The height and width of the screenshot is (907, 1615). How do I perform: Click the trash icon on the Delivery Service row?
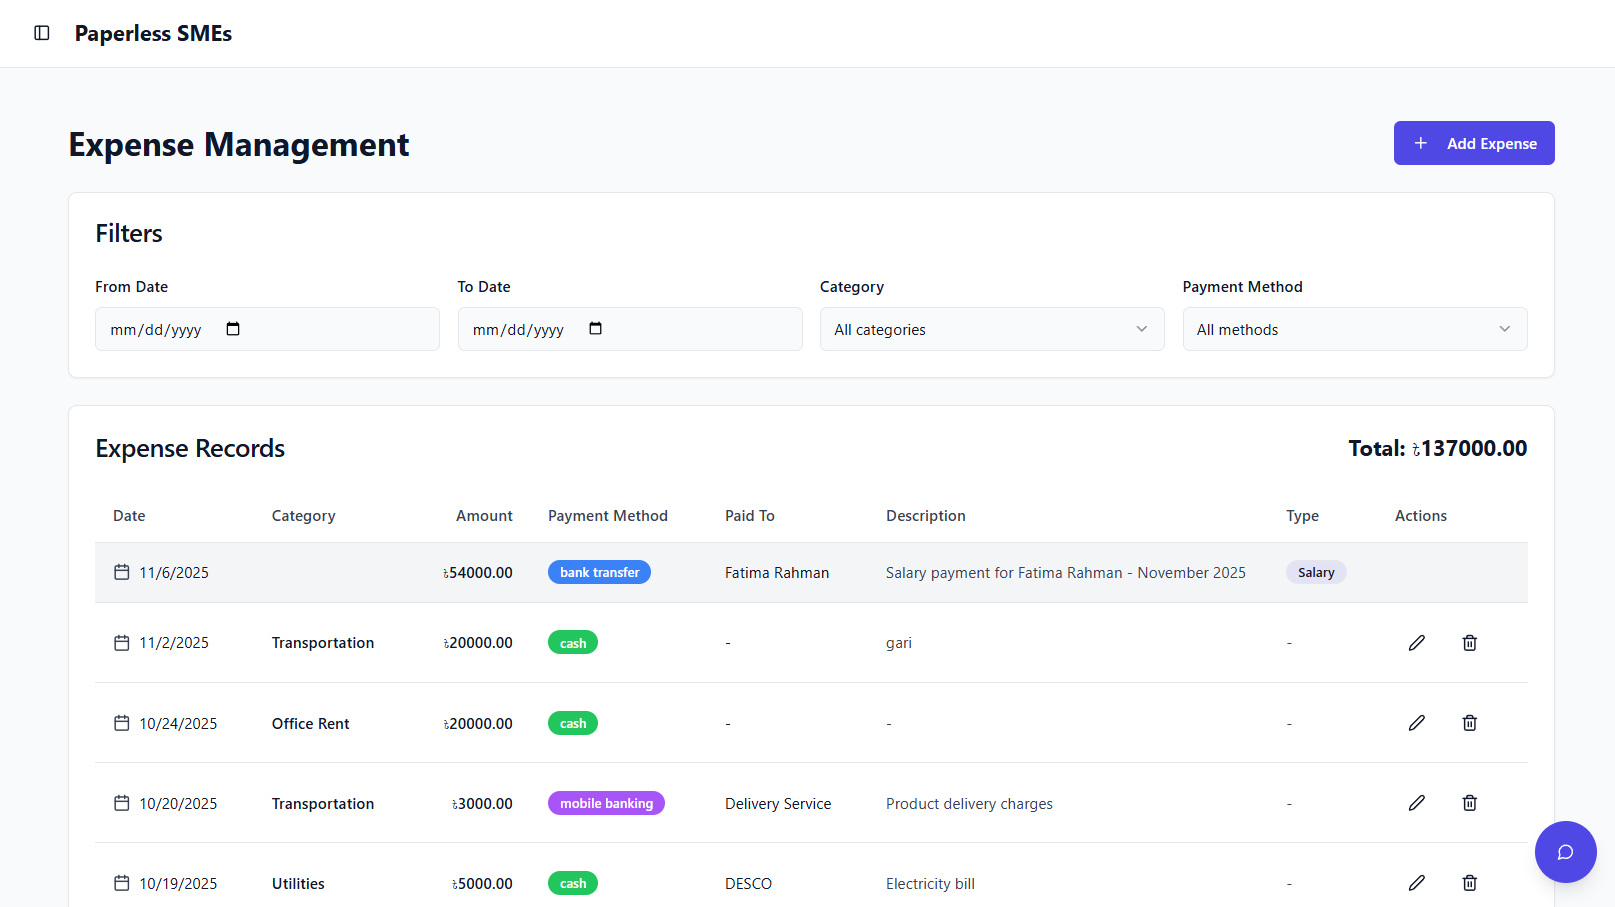click(x=1469, y=802)
